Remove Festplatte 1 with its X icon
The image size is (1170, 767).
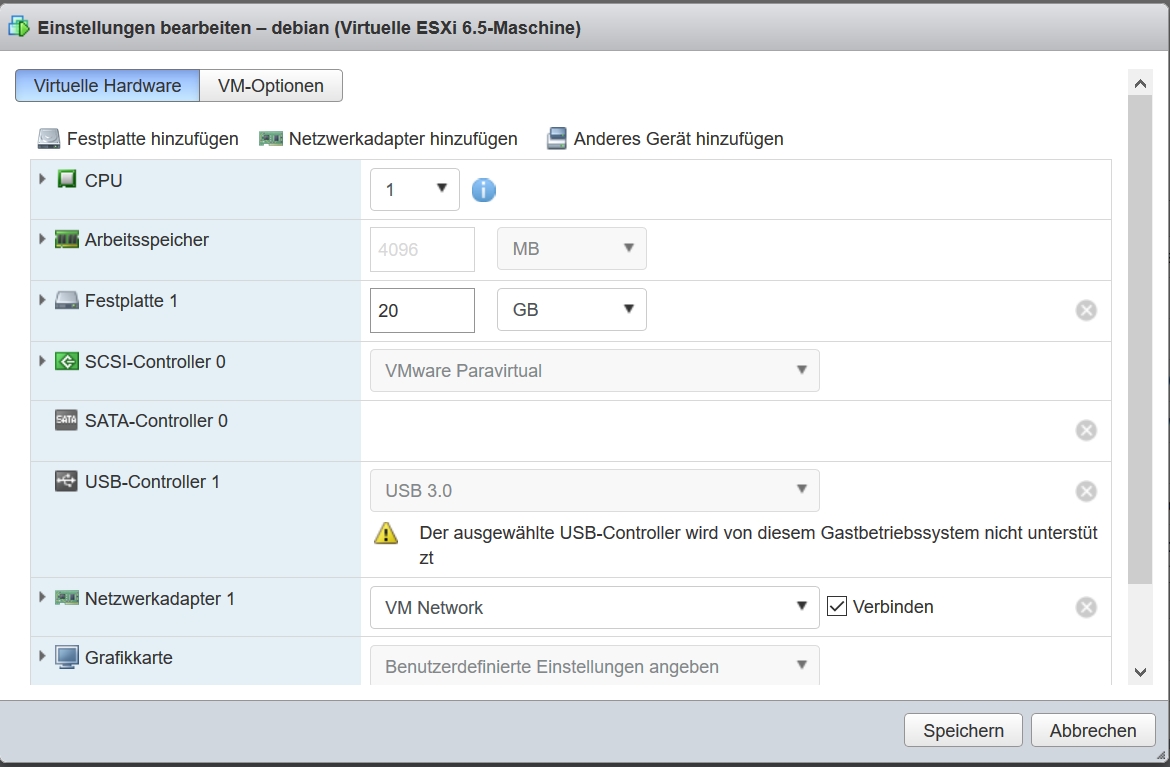click(x=1086, y=310)
